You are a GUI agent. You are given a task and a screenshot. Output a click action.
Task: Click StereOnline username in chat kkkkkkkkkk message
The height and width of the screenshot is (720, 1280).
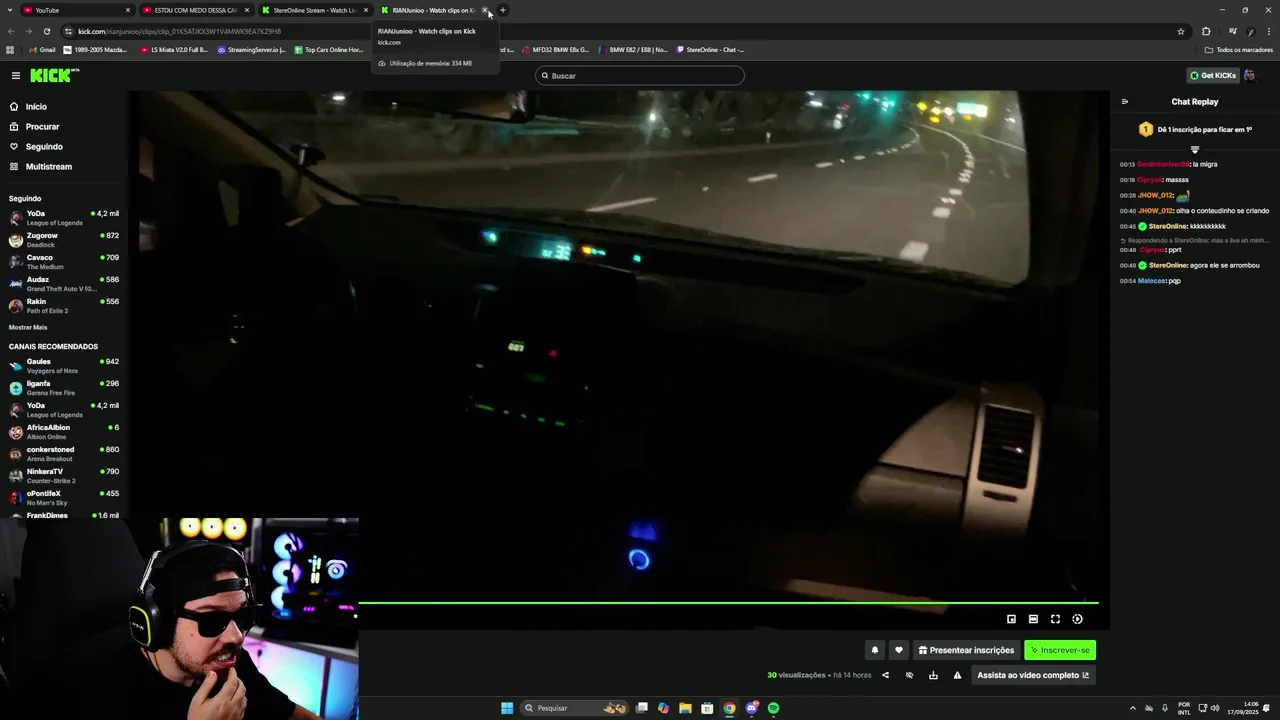point(1168,226)
